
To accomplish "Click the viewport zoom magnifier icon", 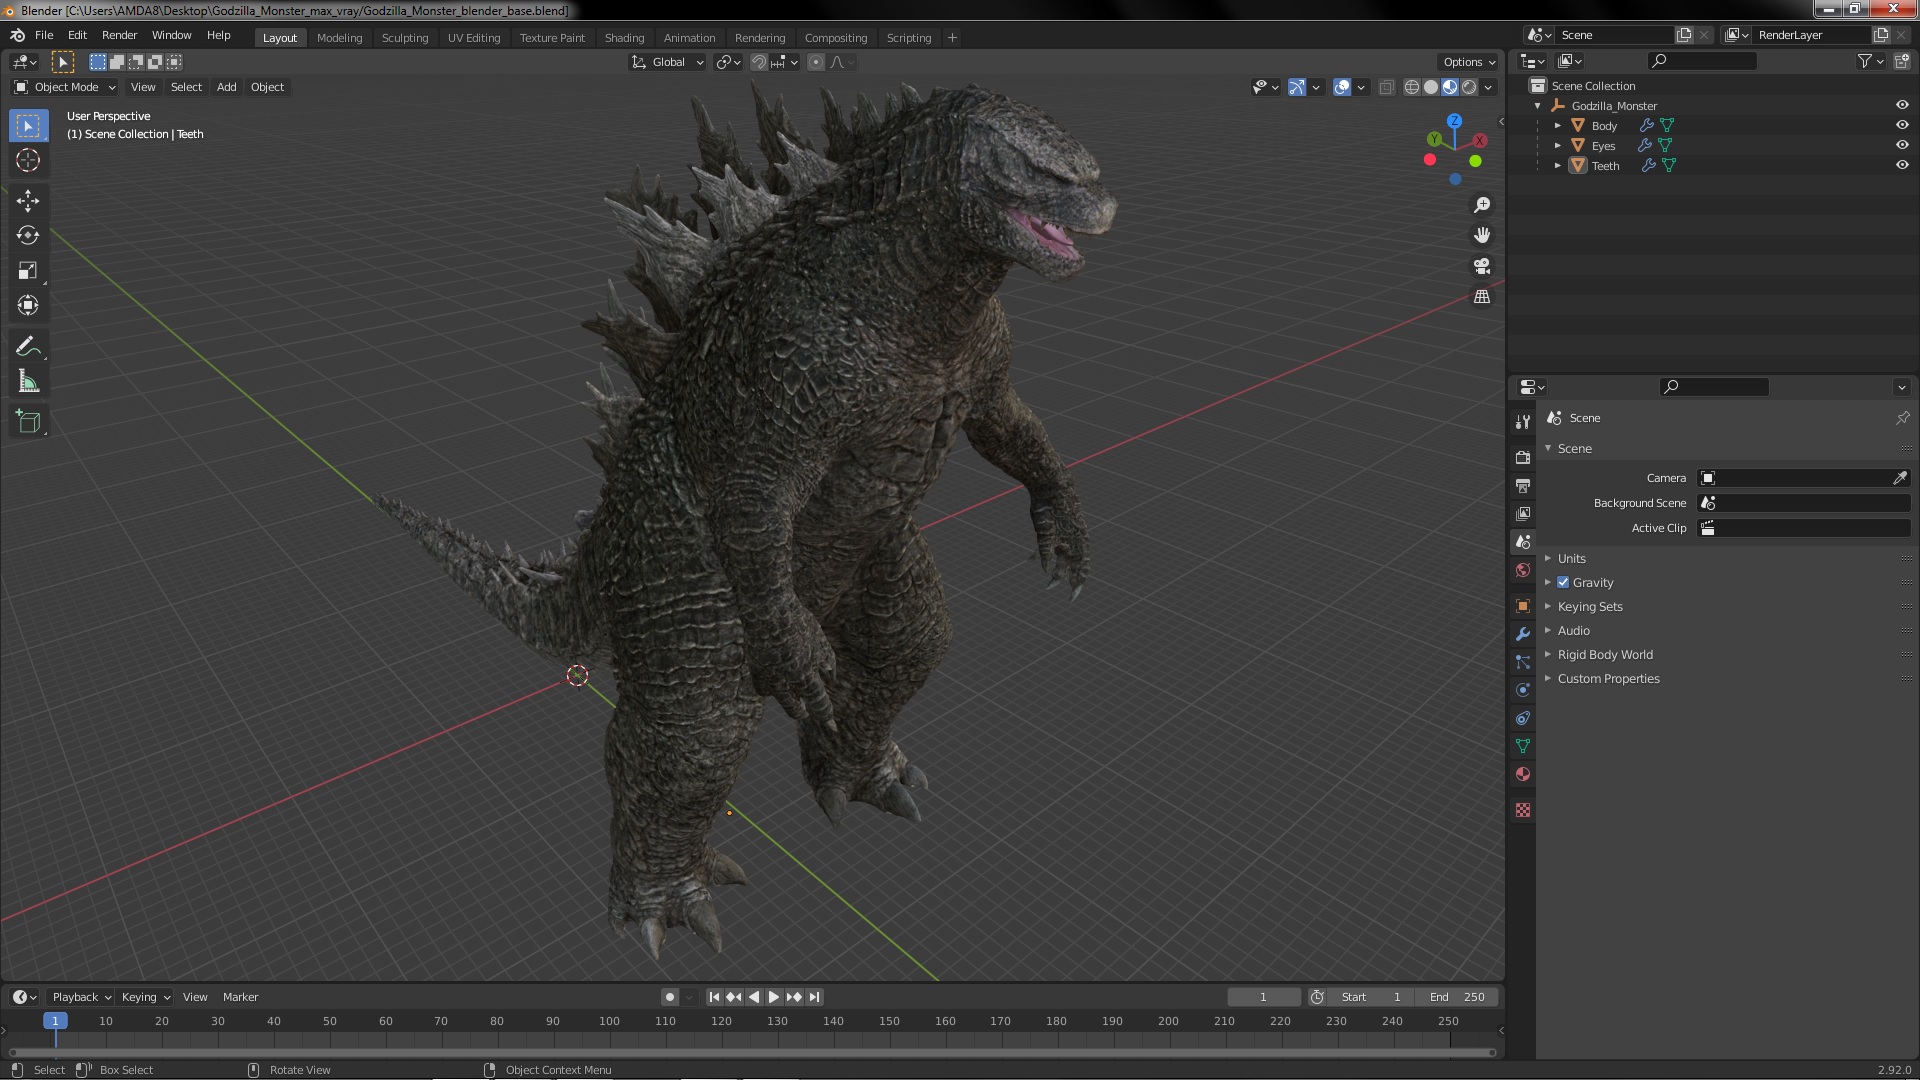I will point(1482,205).
